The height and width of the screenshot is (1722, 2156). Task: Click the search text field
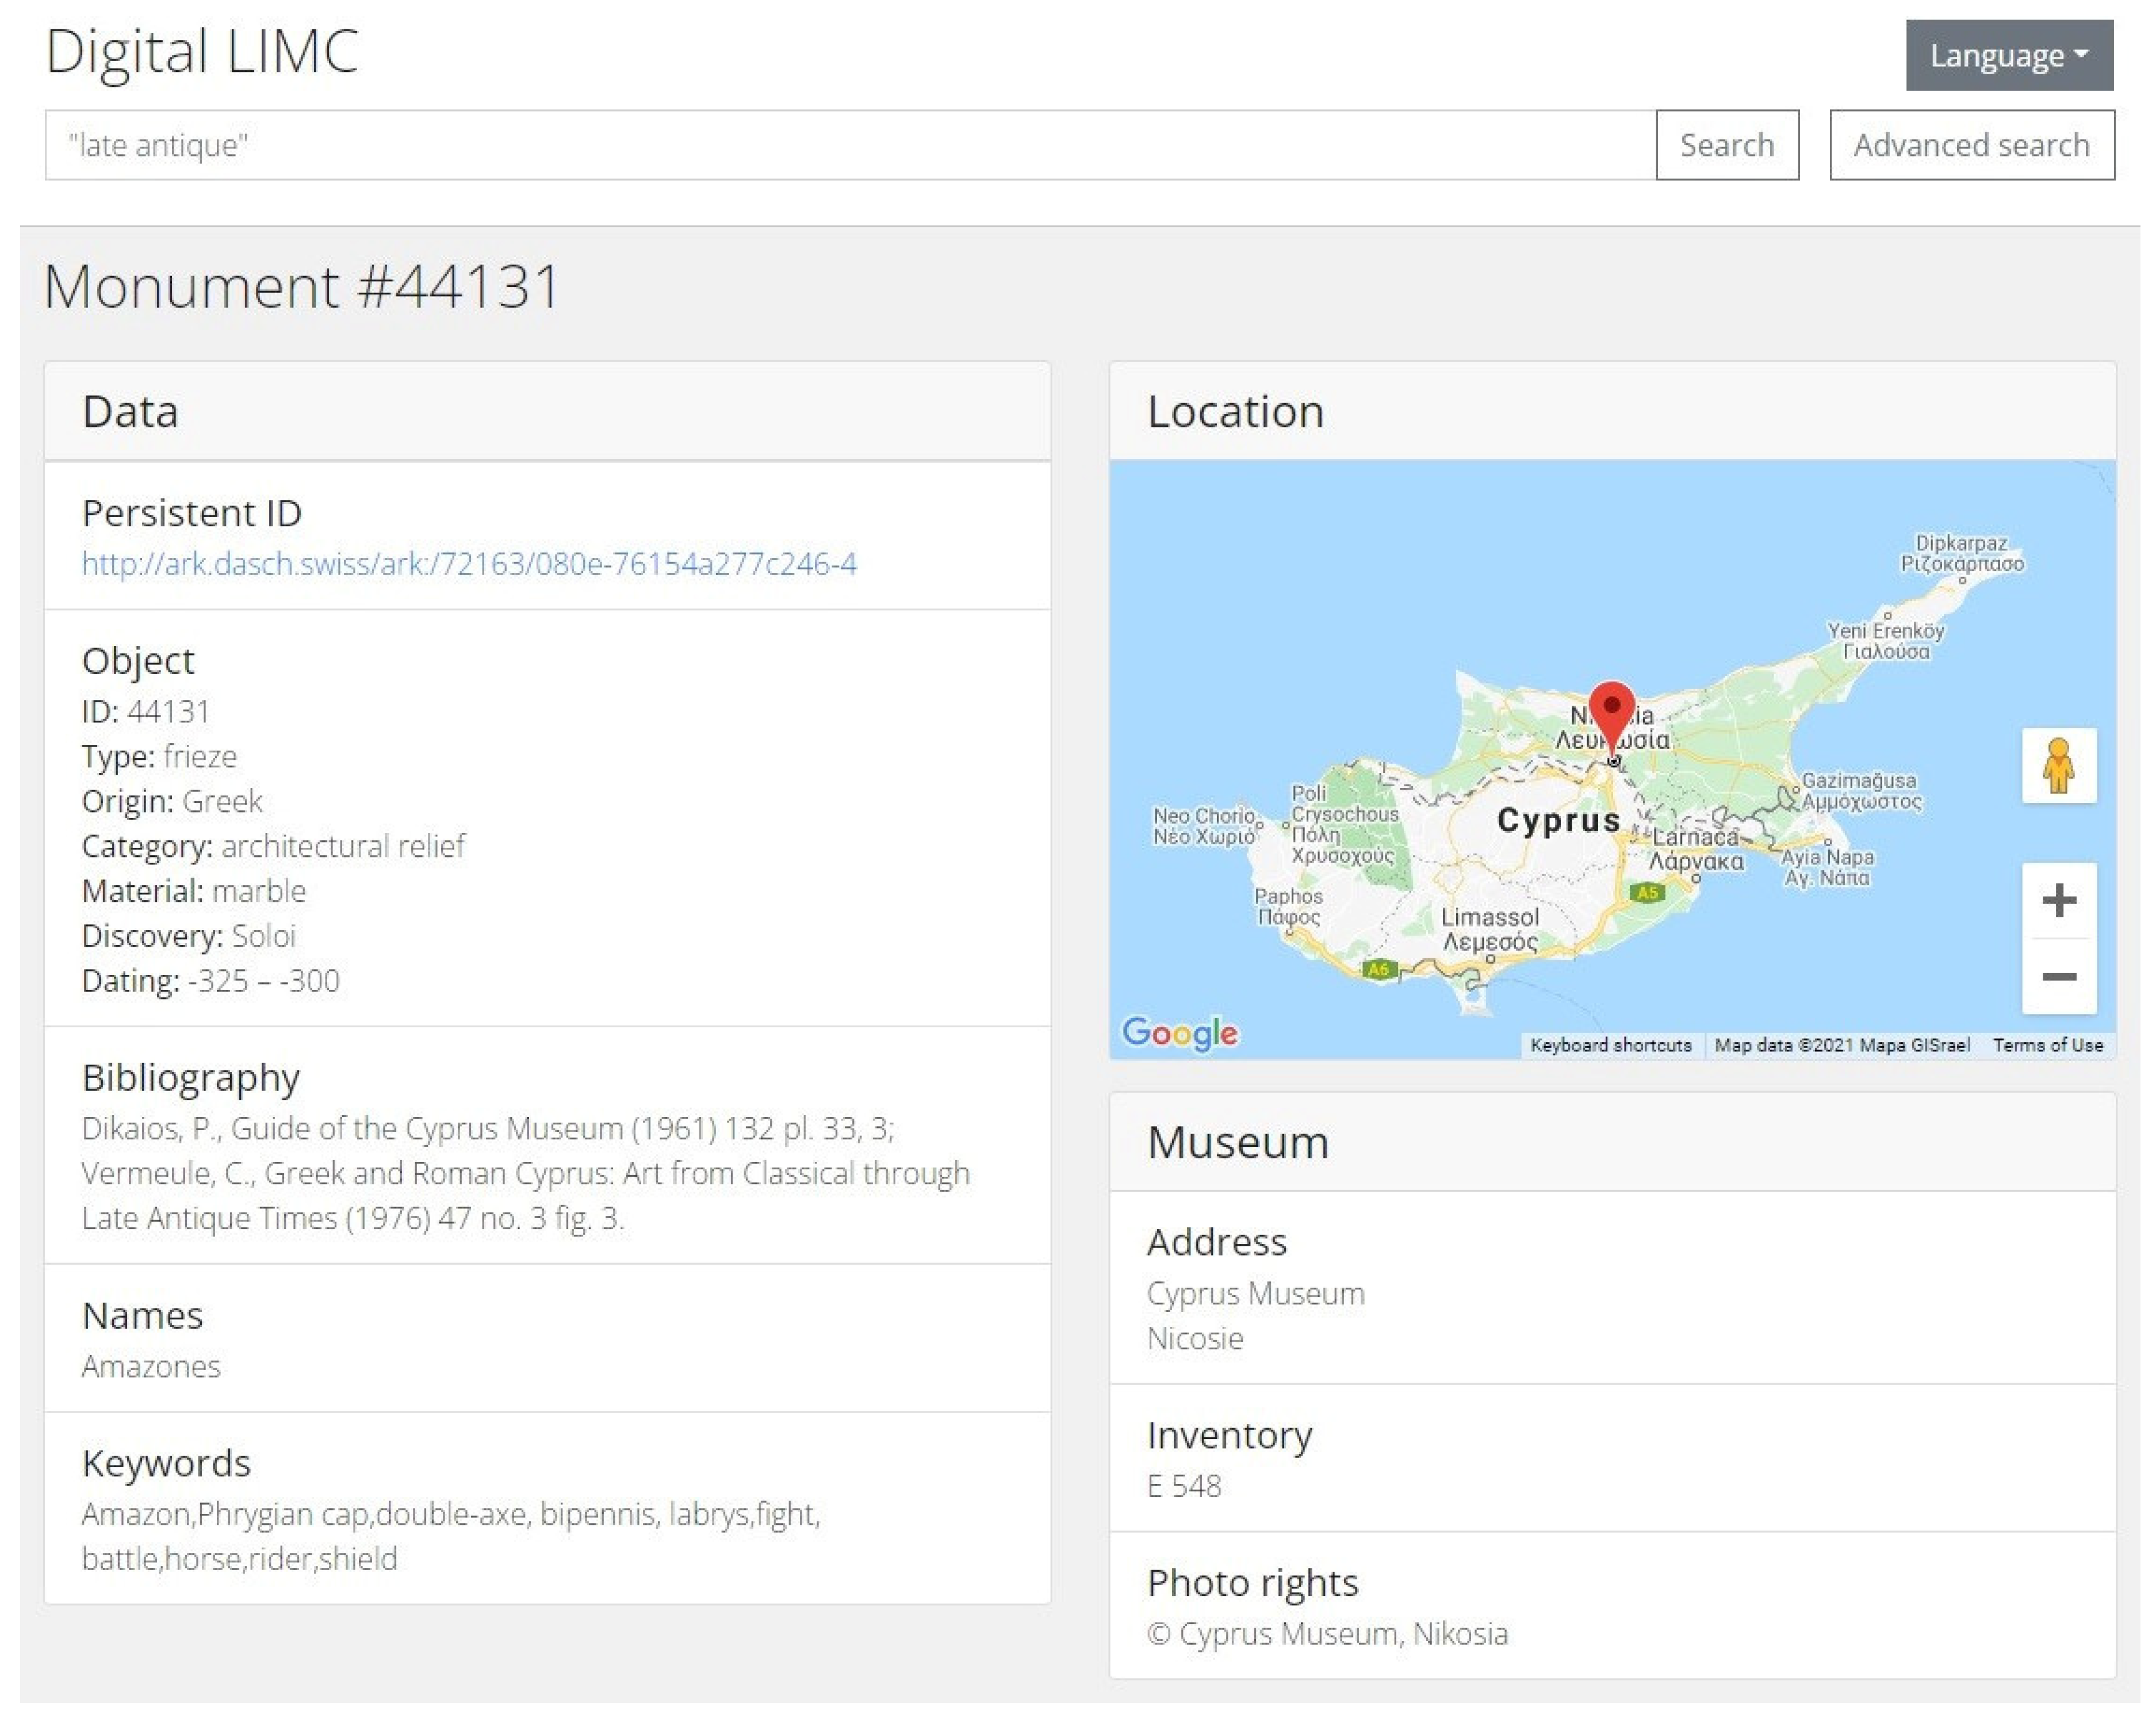coord(849,145)
